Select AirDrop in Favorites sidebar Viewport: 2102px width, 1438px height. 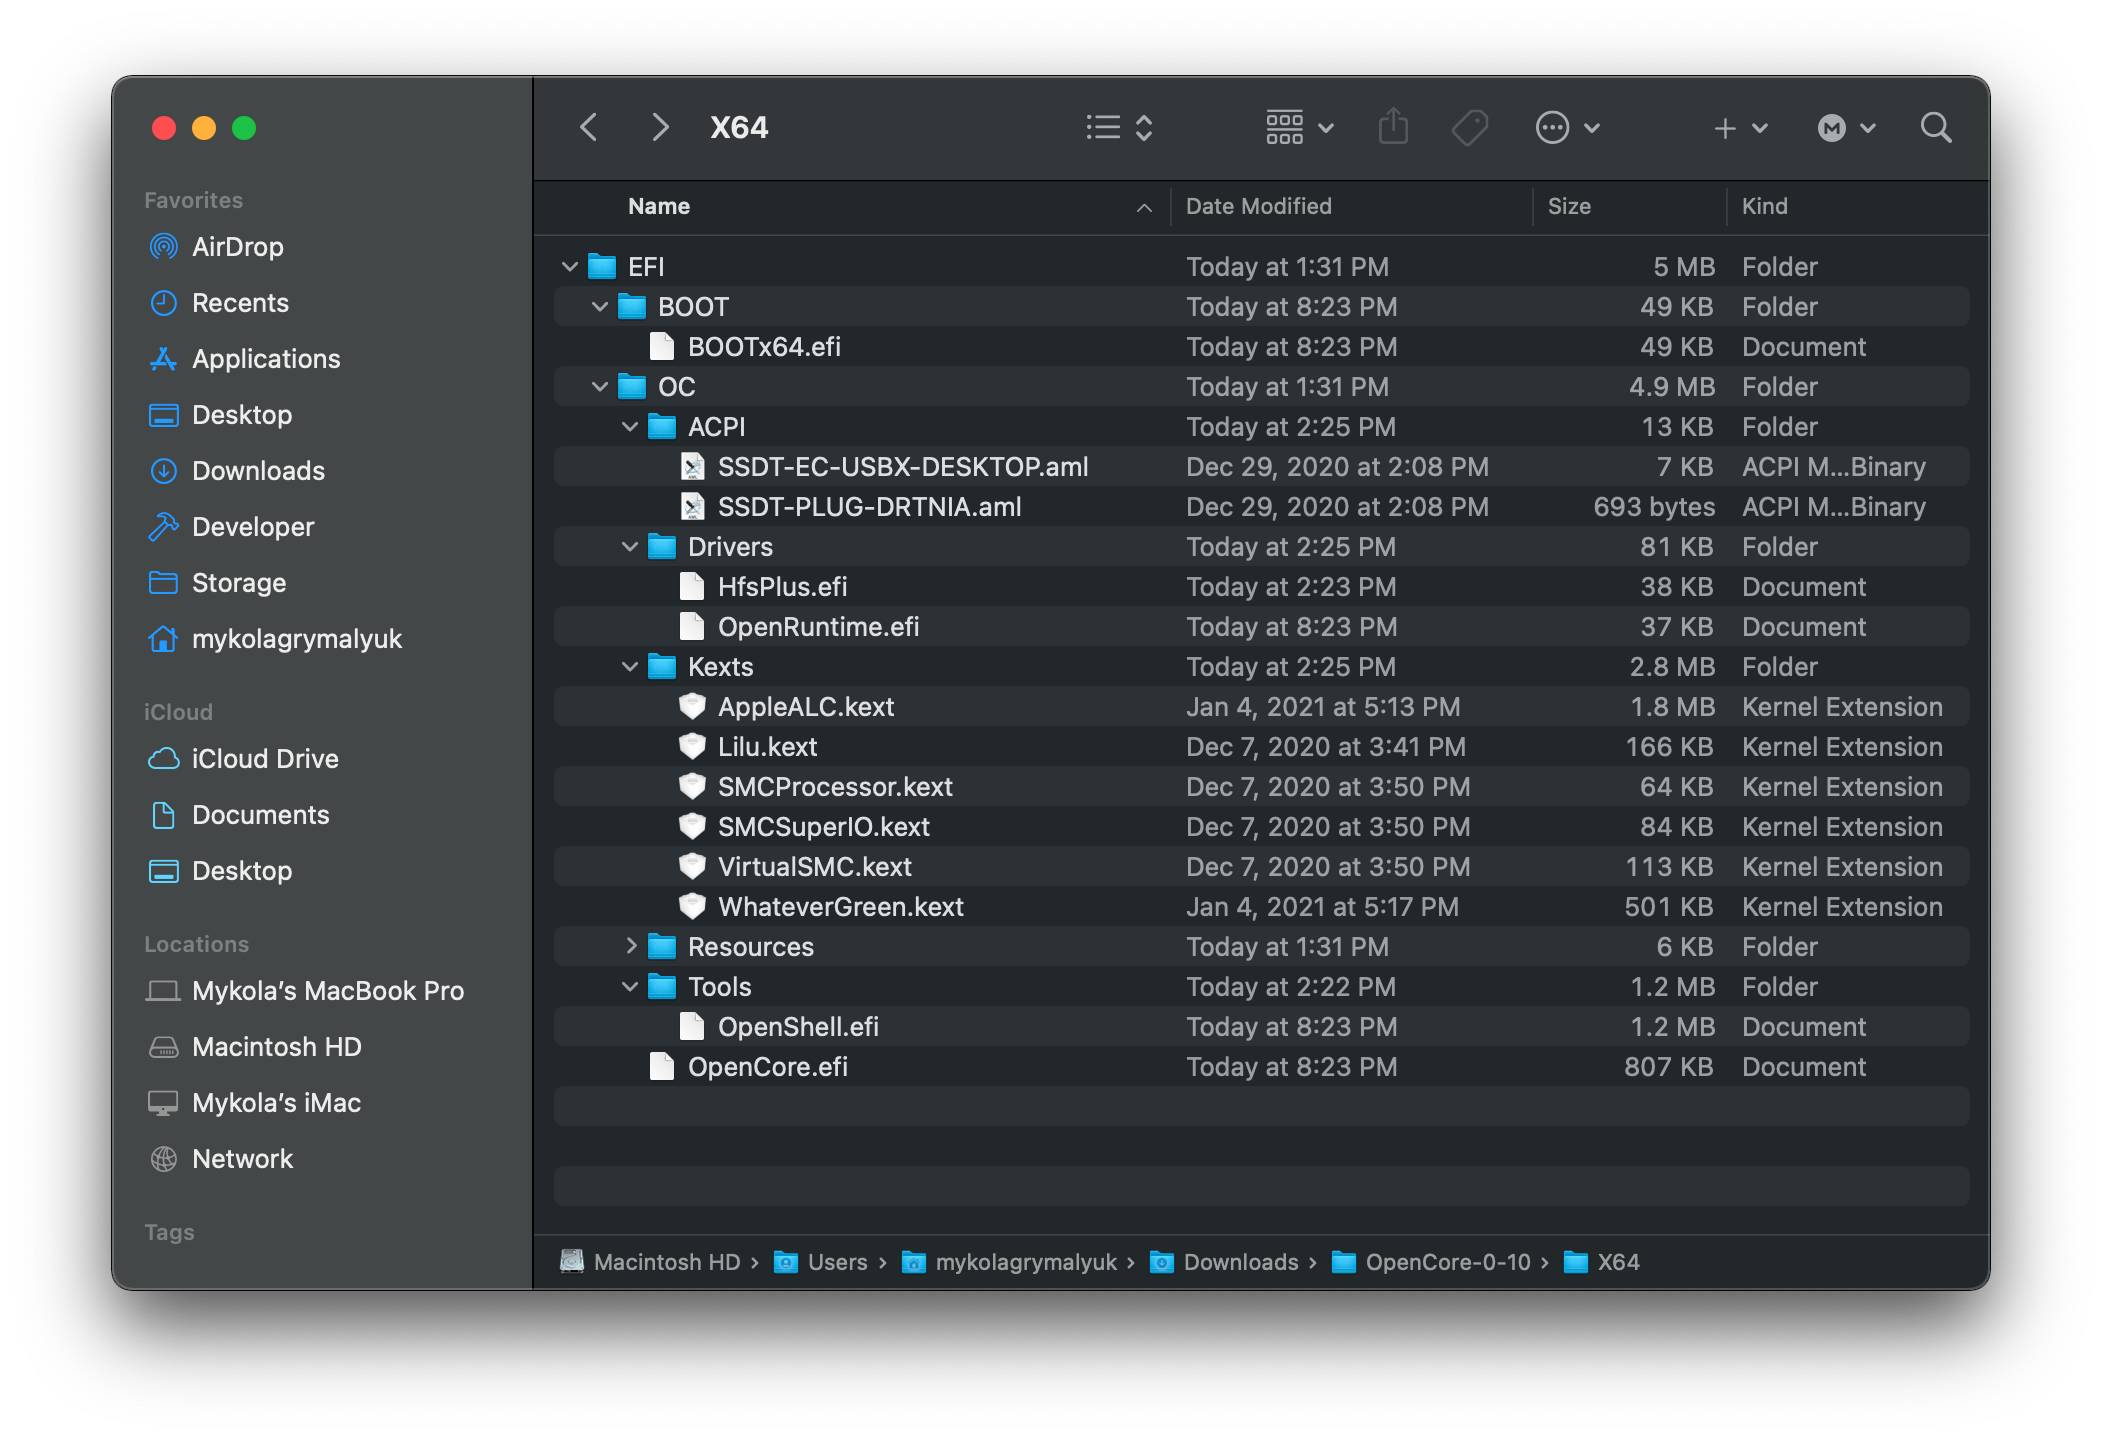pyautogui.click(x=238, y=246)
